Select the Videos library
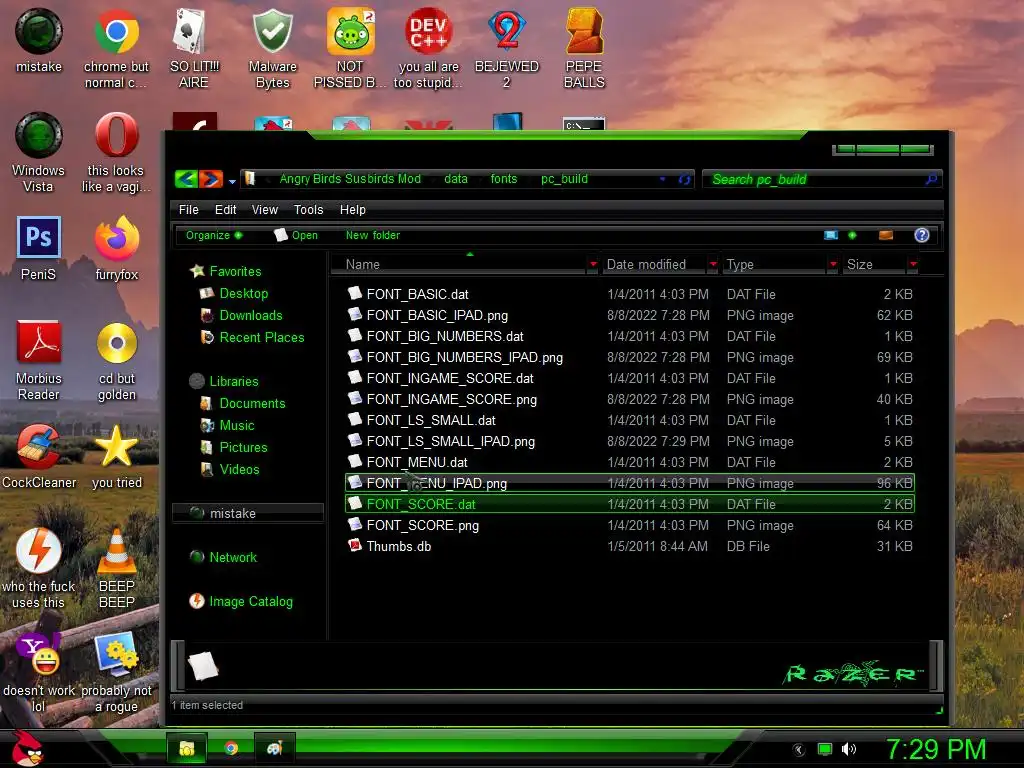Screen dimensions: 1024x768 [x=239, y=470]
